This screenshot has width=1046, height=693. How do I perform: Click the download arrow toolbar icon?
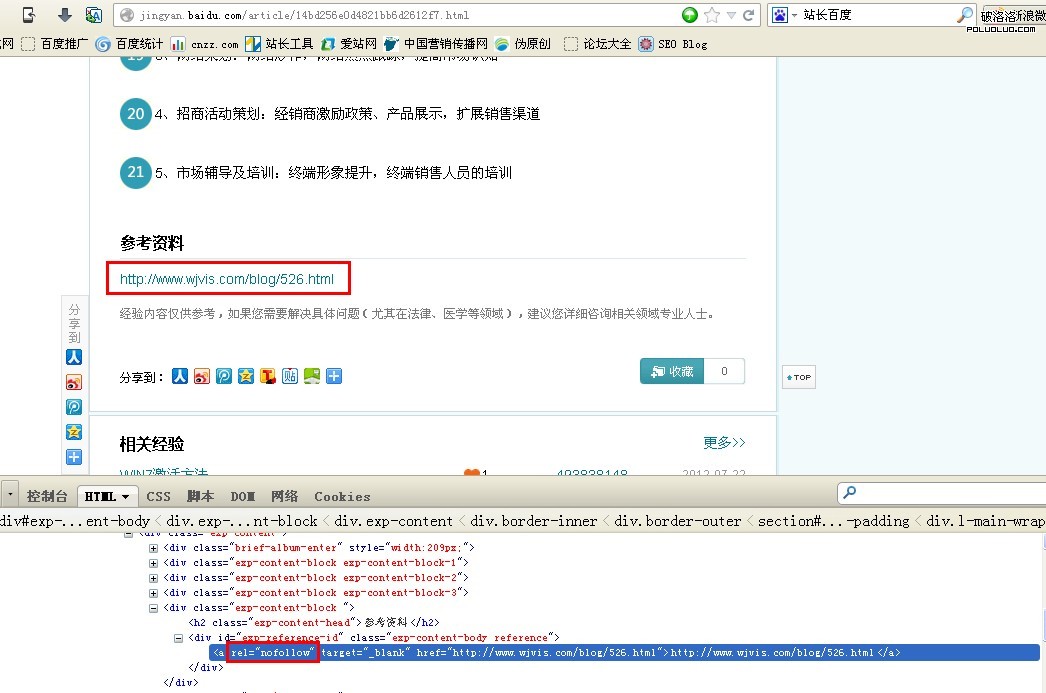click(x=64, y=15)
